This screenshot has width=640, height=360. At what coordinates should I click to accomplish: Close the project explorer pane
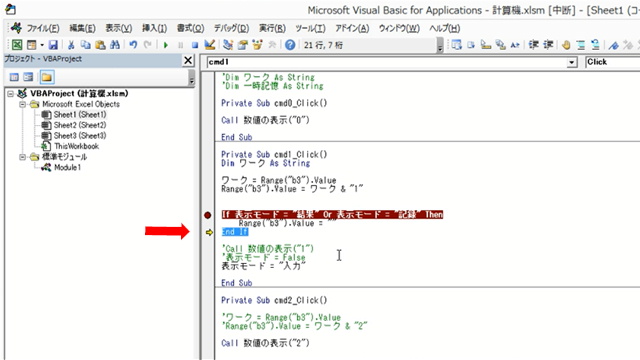coord(188,60)
